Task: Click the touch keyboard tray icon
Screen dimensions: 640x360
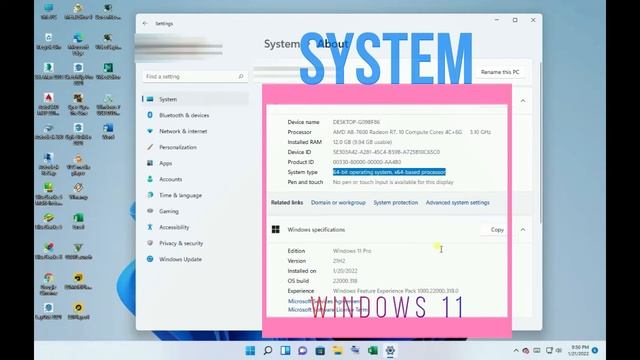Action: pos(537,351)
